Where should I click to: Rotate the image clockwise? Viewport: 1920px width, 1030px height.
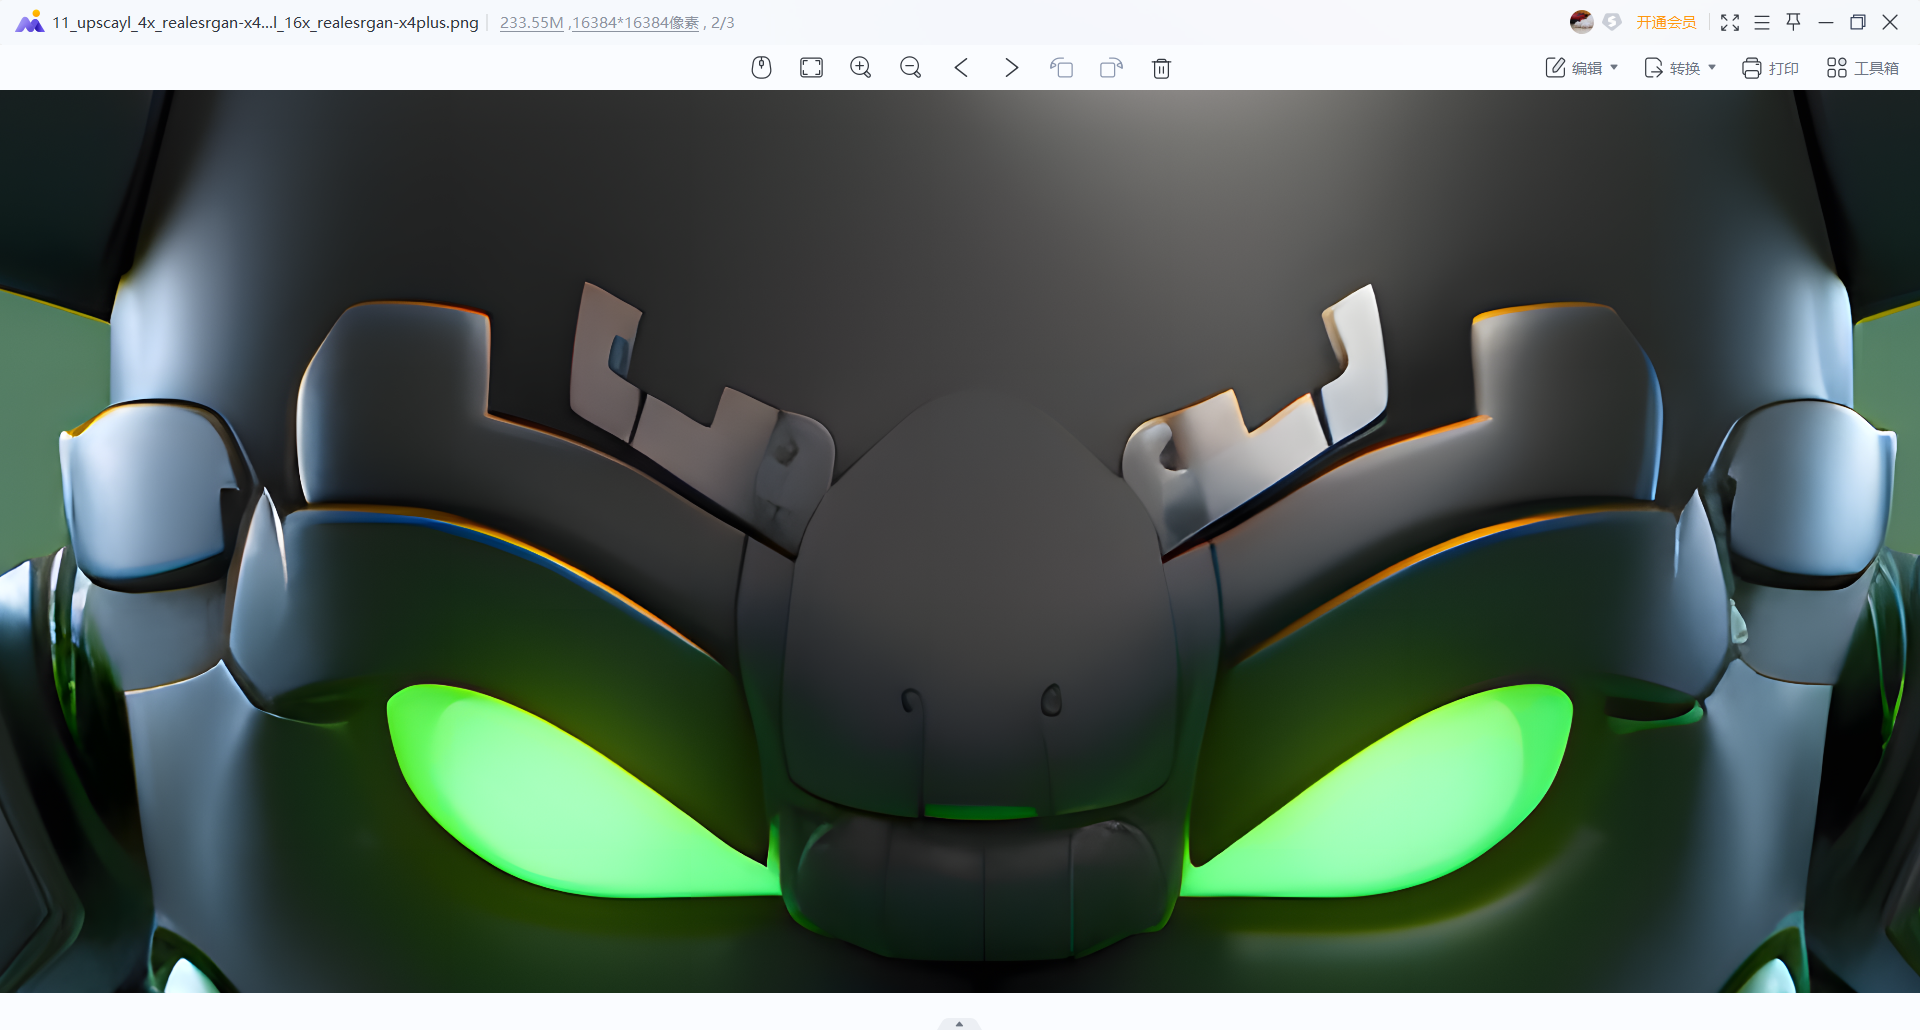click(1111, 68)
